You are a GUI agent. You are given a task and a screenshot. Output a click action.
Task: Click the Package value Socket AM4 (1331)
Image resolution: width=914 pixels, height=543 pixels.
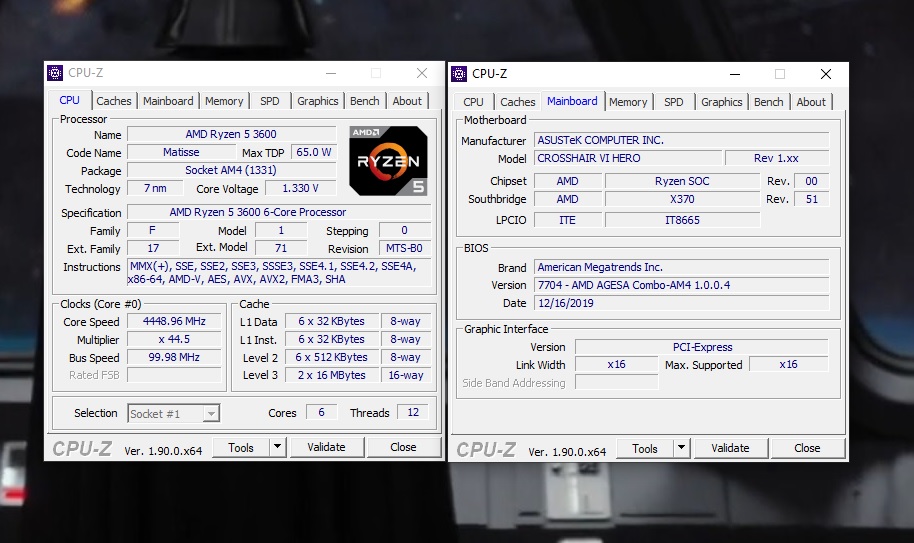click(231, 170)
